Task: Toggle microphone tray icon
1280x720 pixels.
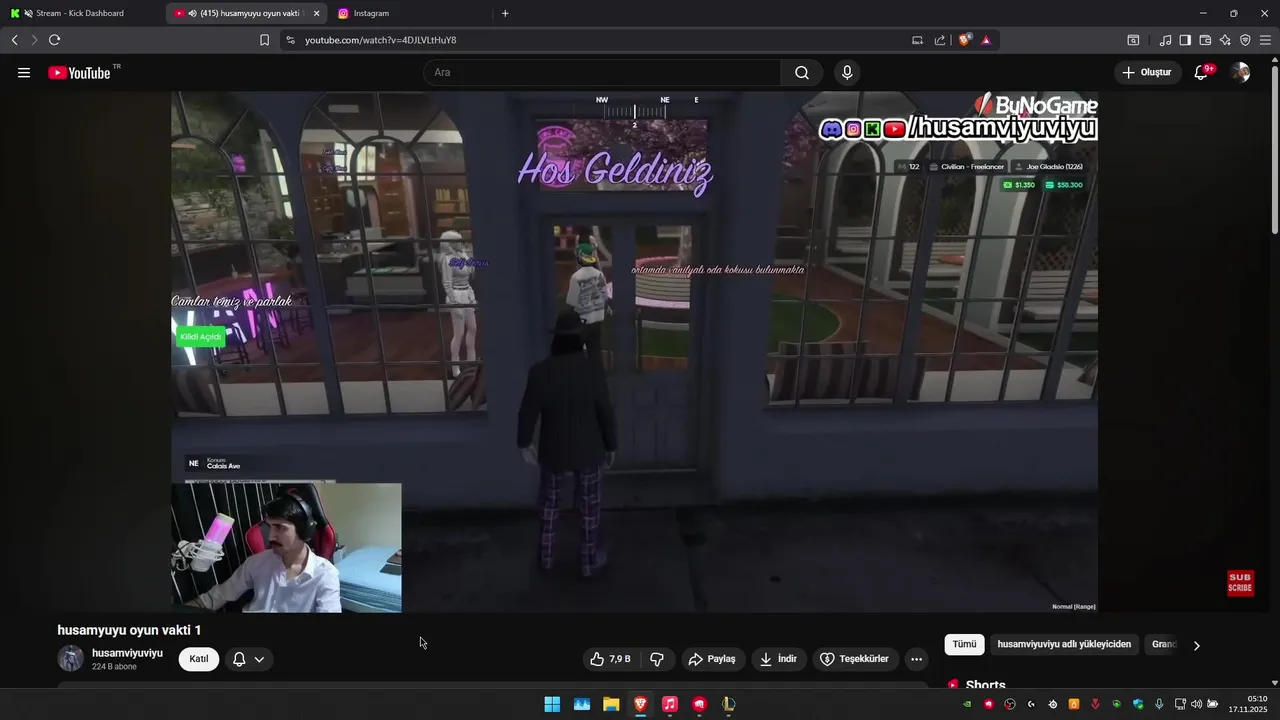Action: point(1159,704)
